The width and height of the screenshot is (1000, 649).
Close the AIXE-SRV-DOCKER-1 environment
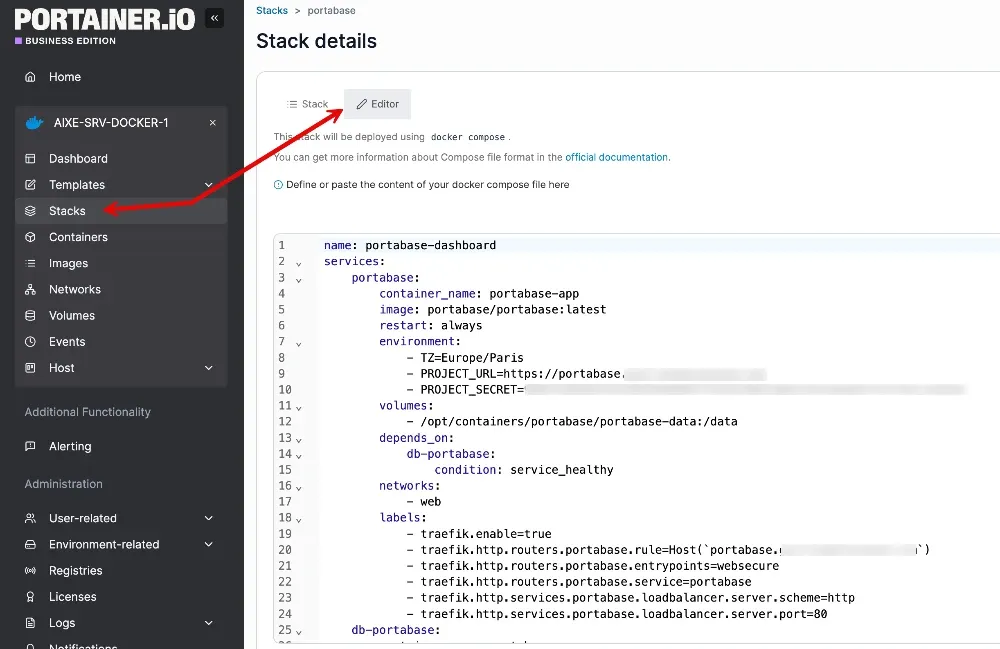(x=212, y=122)
